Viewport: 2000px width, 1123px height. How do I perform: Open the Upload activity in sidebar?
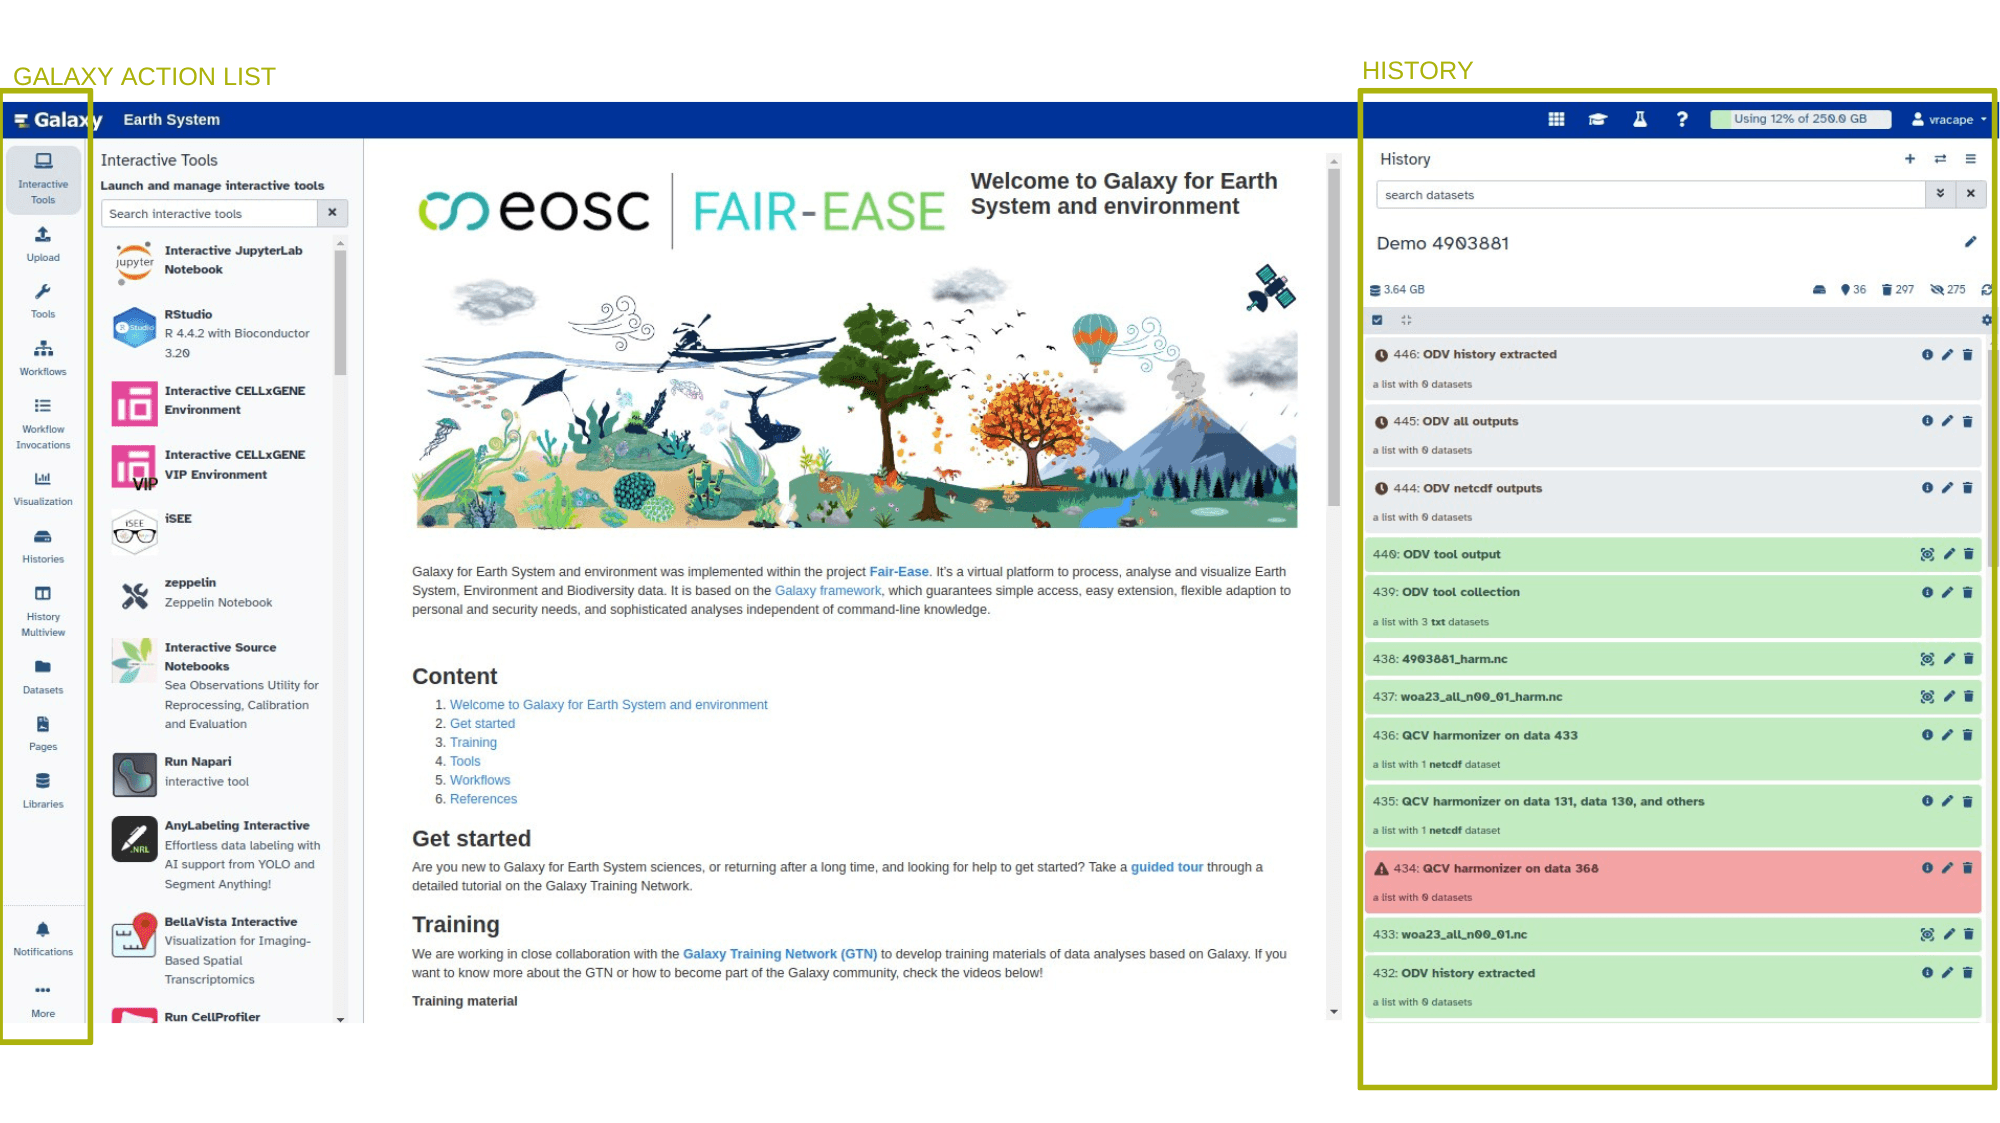coord(43,243)
